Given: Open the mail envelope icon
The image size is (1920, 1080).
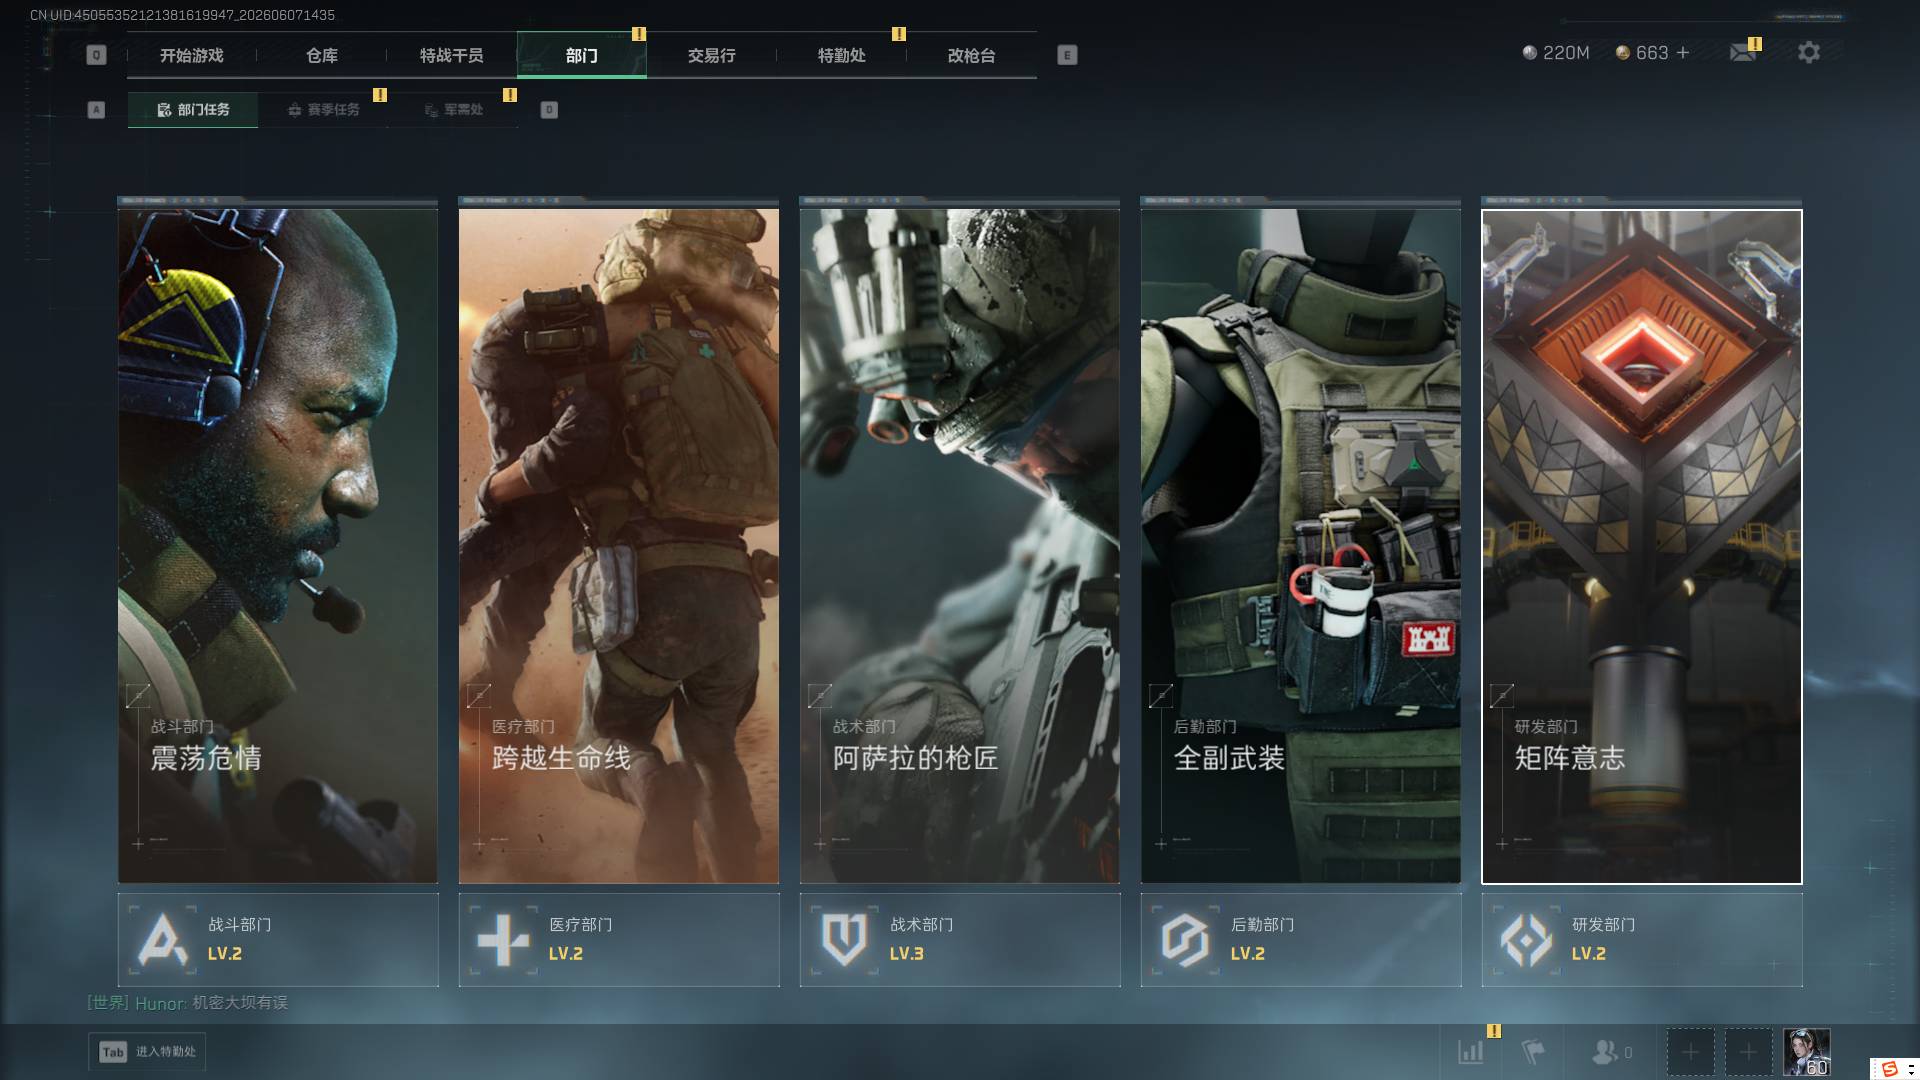Looking at the screenshot, I should (1743, 53).
